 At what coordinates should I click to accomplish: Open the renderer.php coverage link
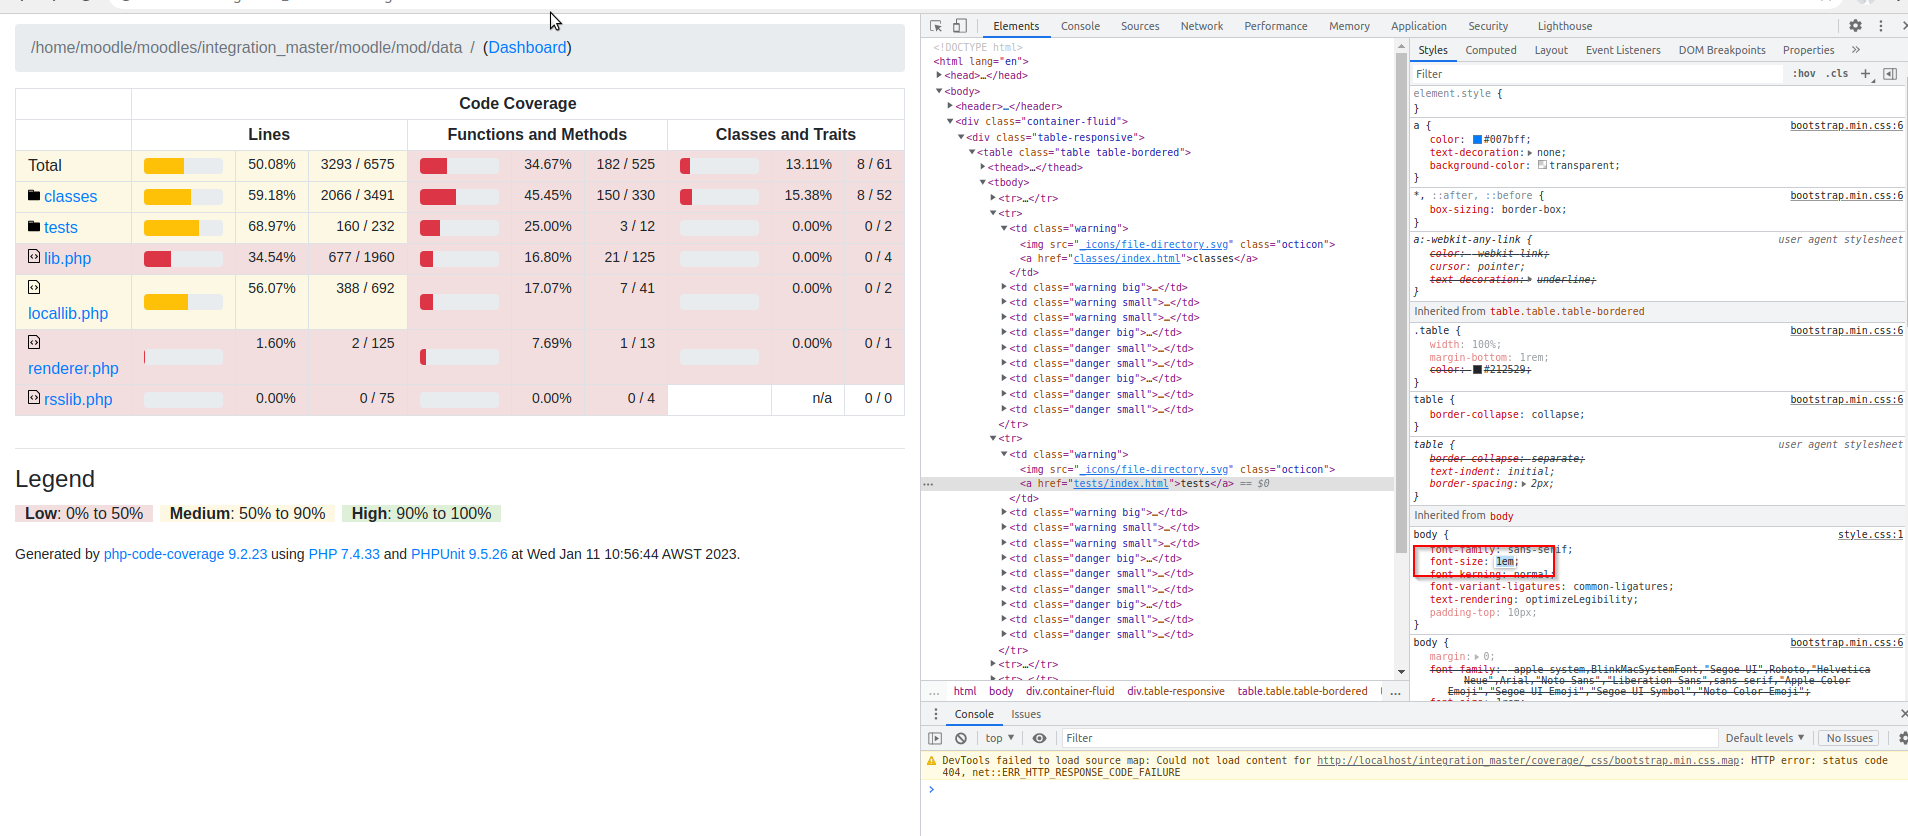click(x=73, y=368)
